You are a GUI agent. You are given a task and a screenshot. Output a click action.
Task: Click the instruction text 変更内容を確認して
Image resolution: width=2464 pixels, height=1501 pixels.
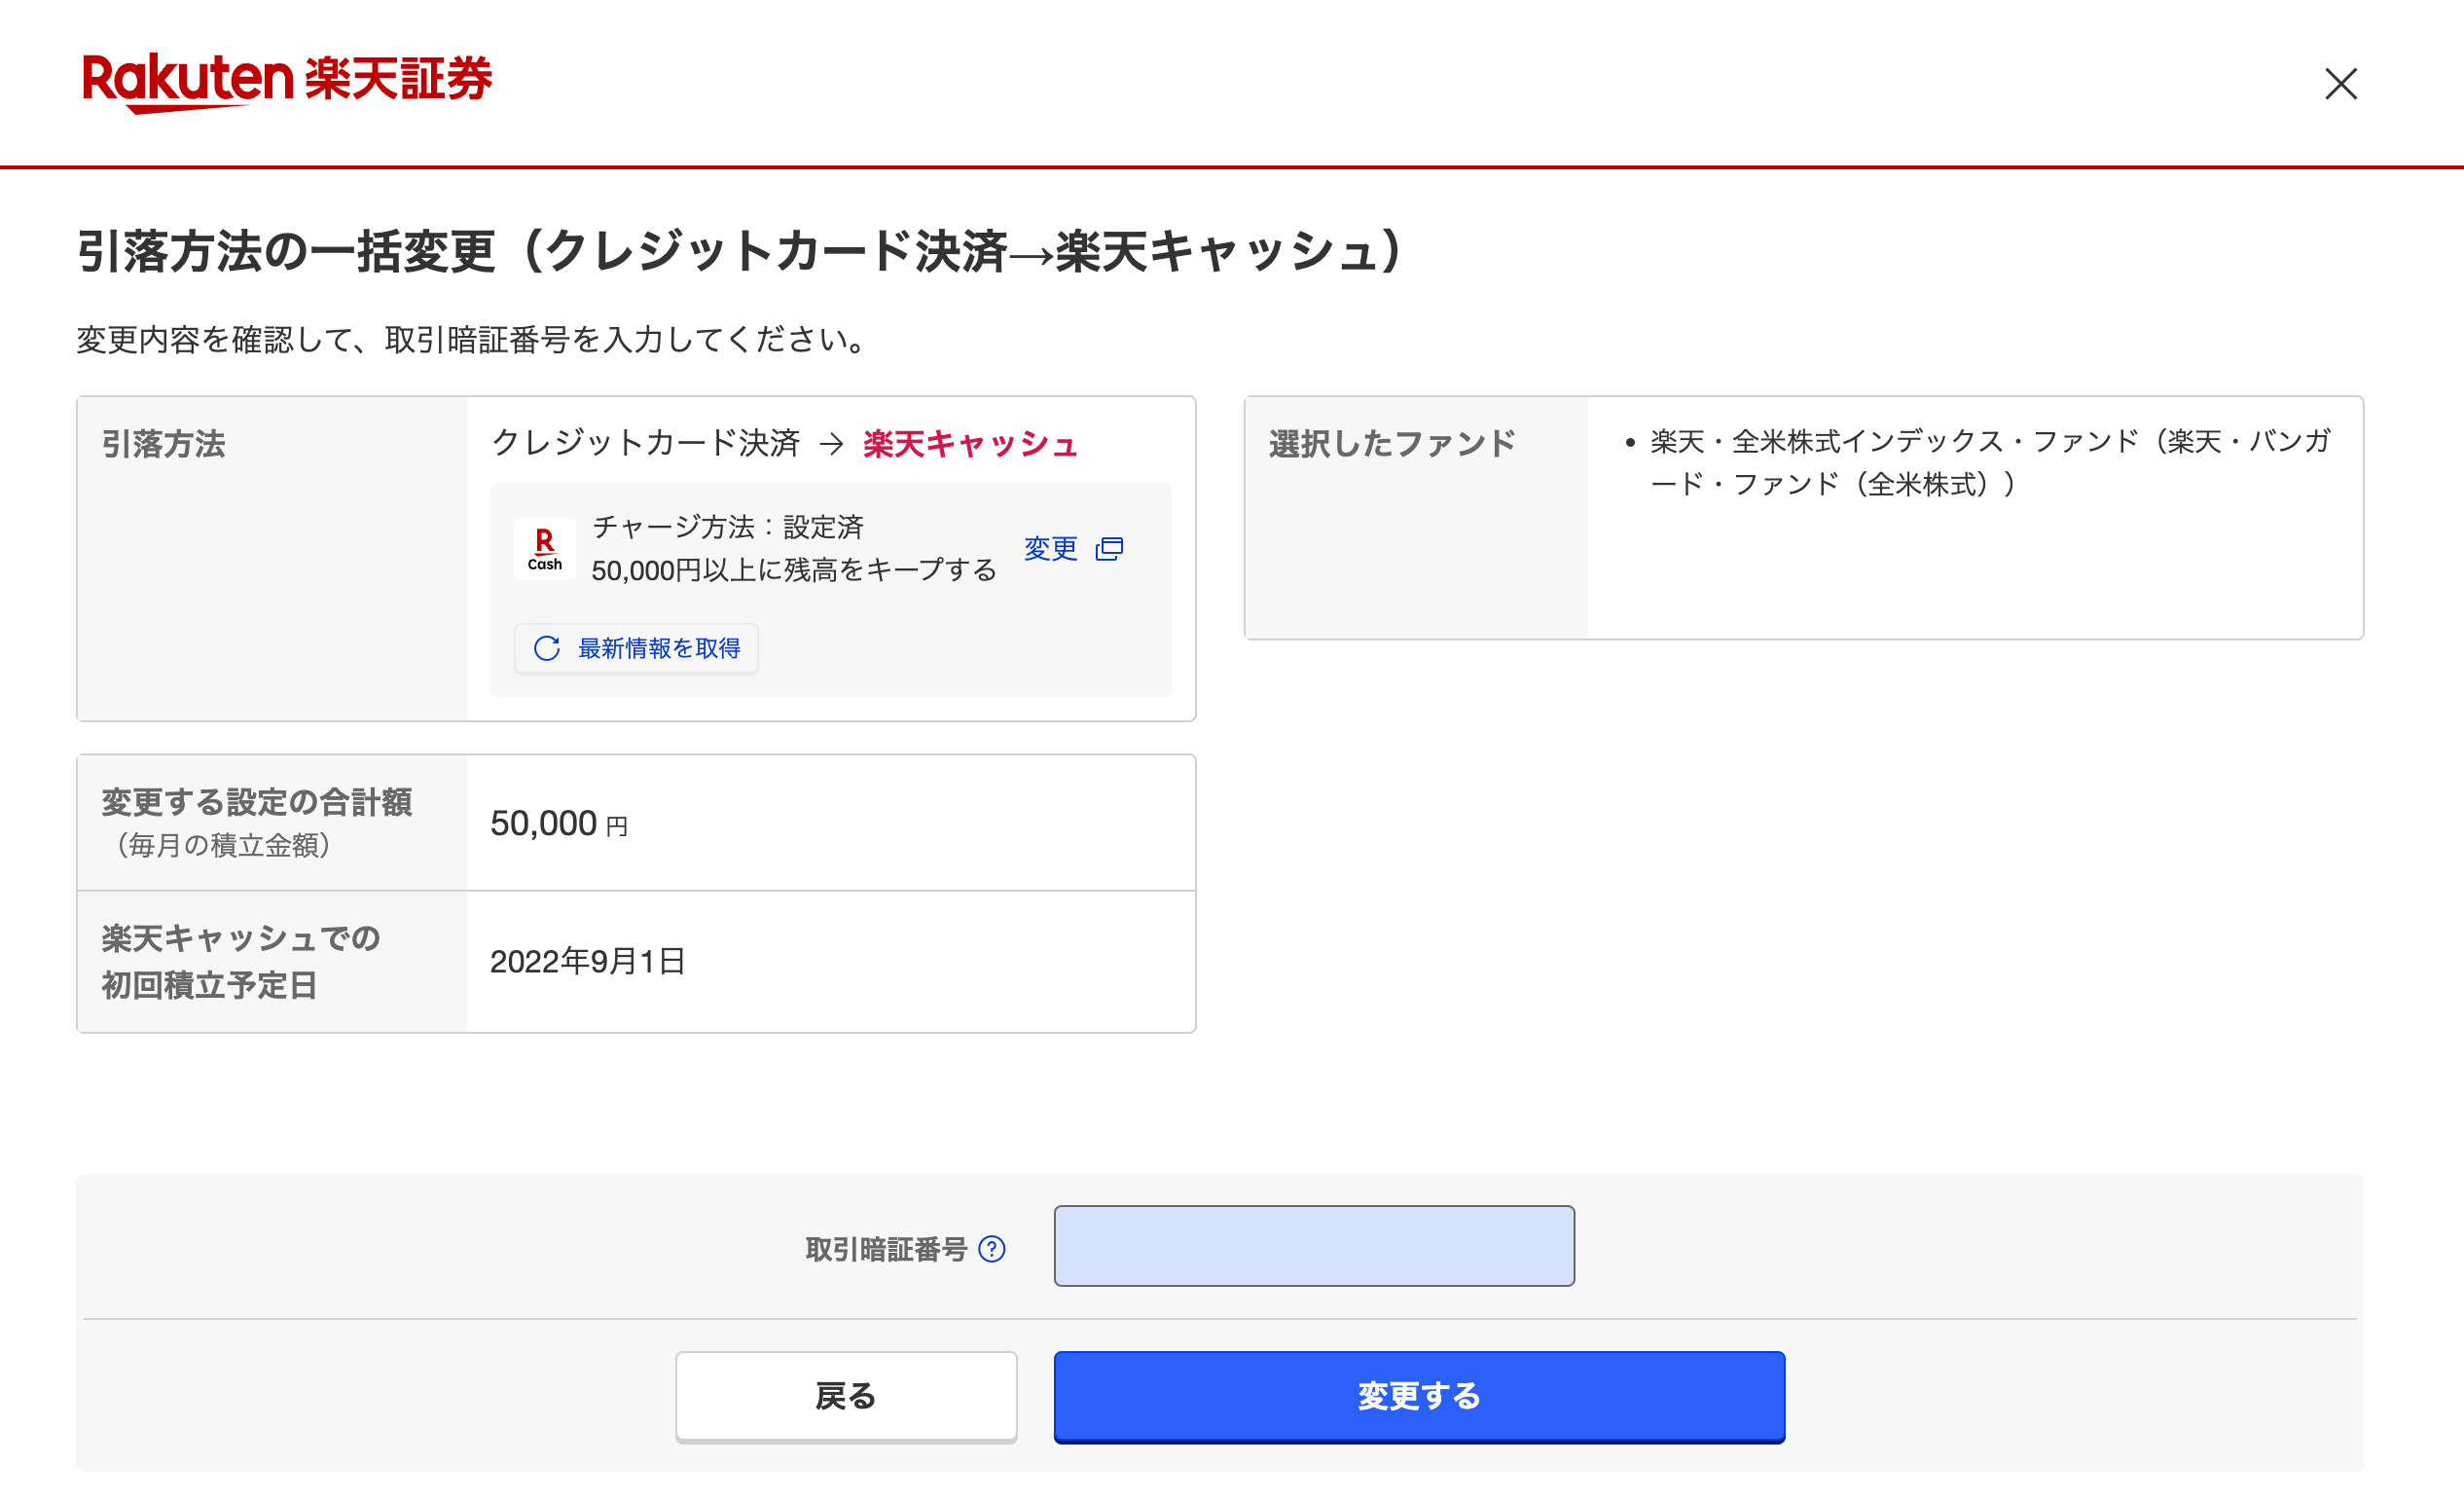[471, 340]
